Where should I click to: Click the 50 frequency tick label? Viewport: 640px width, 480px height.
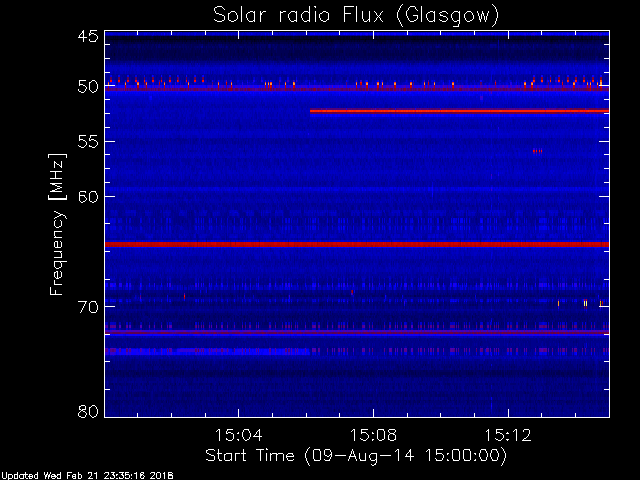[x=88, y=87]
